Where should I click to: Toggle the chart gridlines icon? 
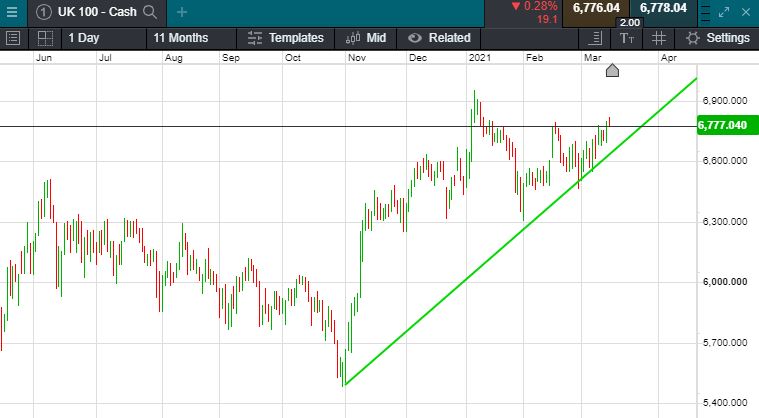click(x=659, y=38)
